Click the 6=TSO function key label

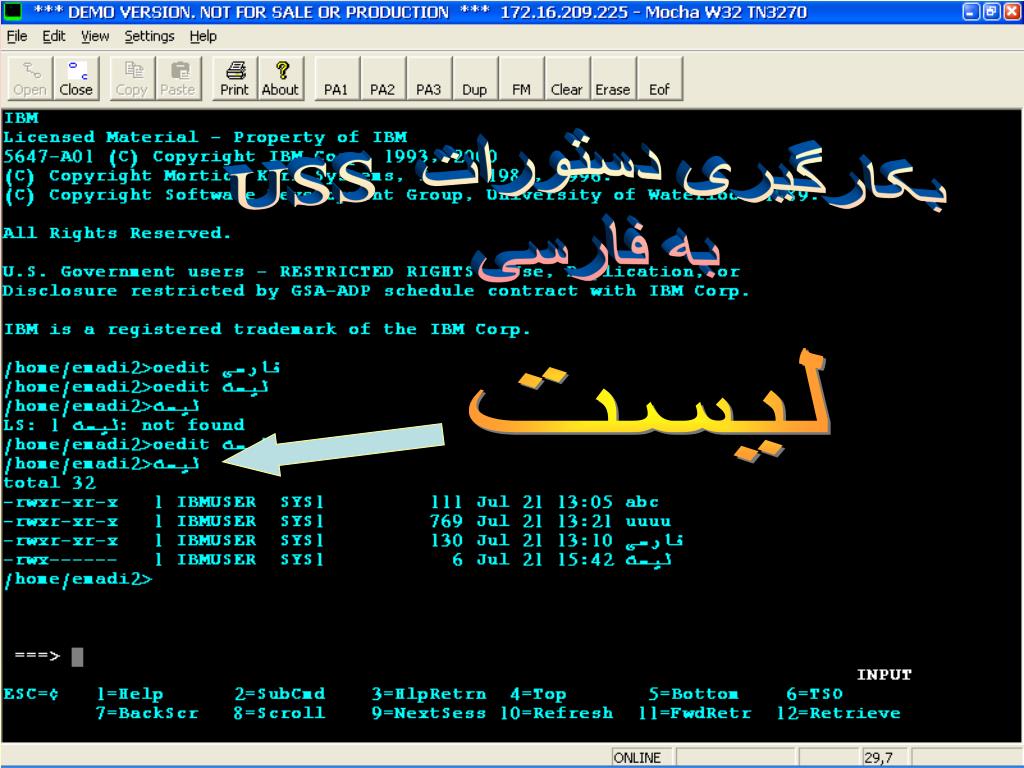tap(814, 694)
